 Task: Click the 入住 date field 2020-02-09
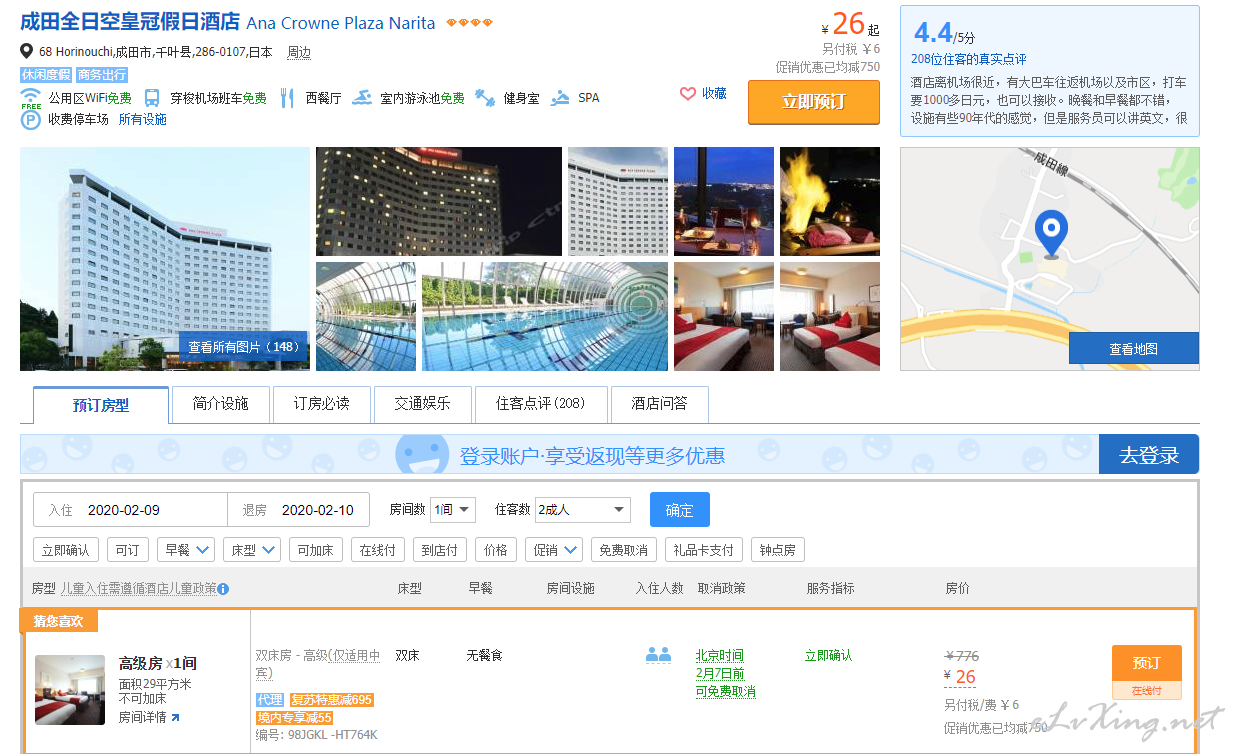(130, 510)
